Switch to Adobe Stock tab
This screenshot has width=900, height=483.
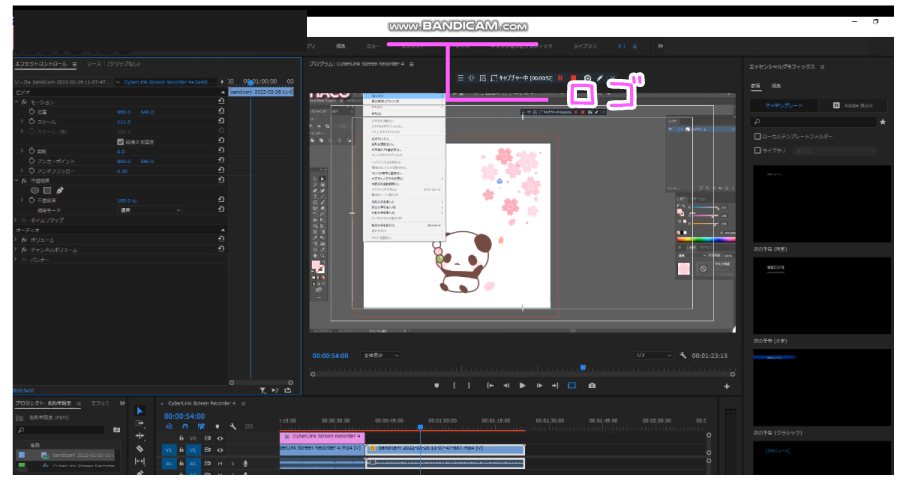click(851, 105)
